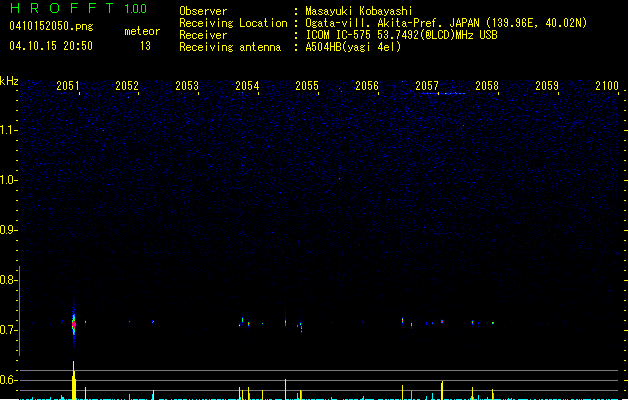Click antenna value A504HB(yagi 4el)
Viewport: 629px width, 400px height.
click(353, 47)
